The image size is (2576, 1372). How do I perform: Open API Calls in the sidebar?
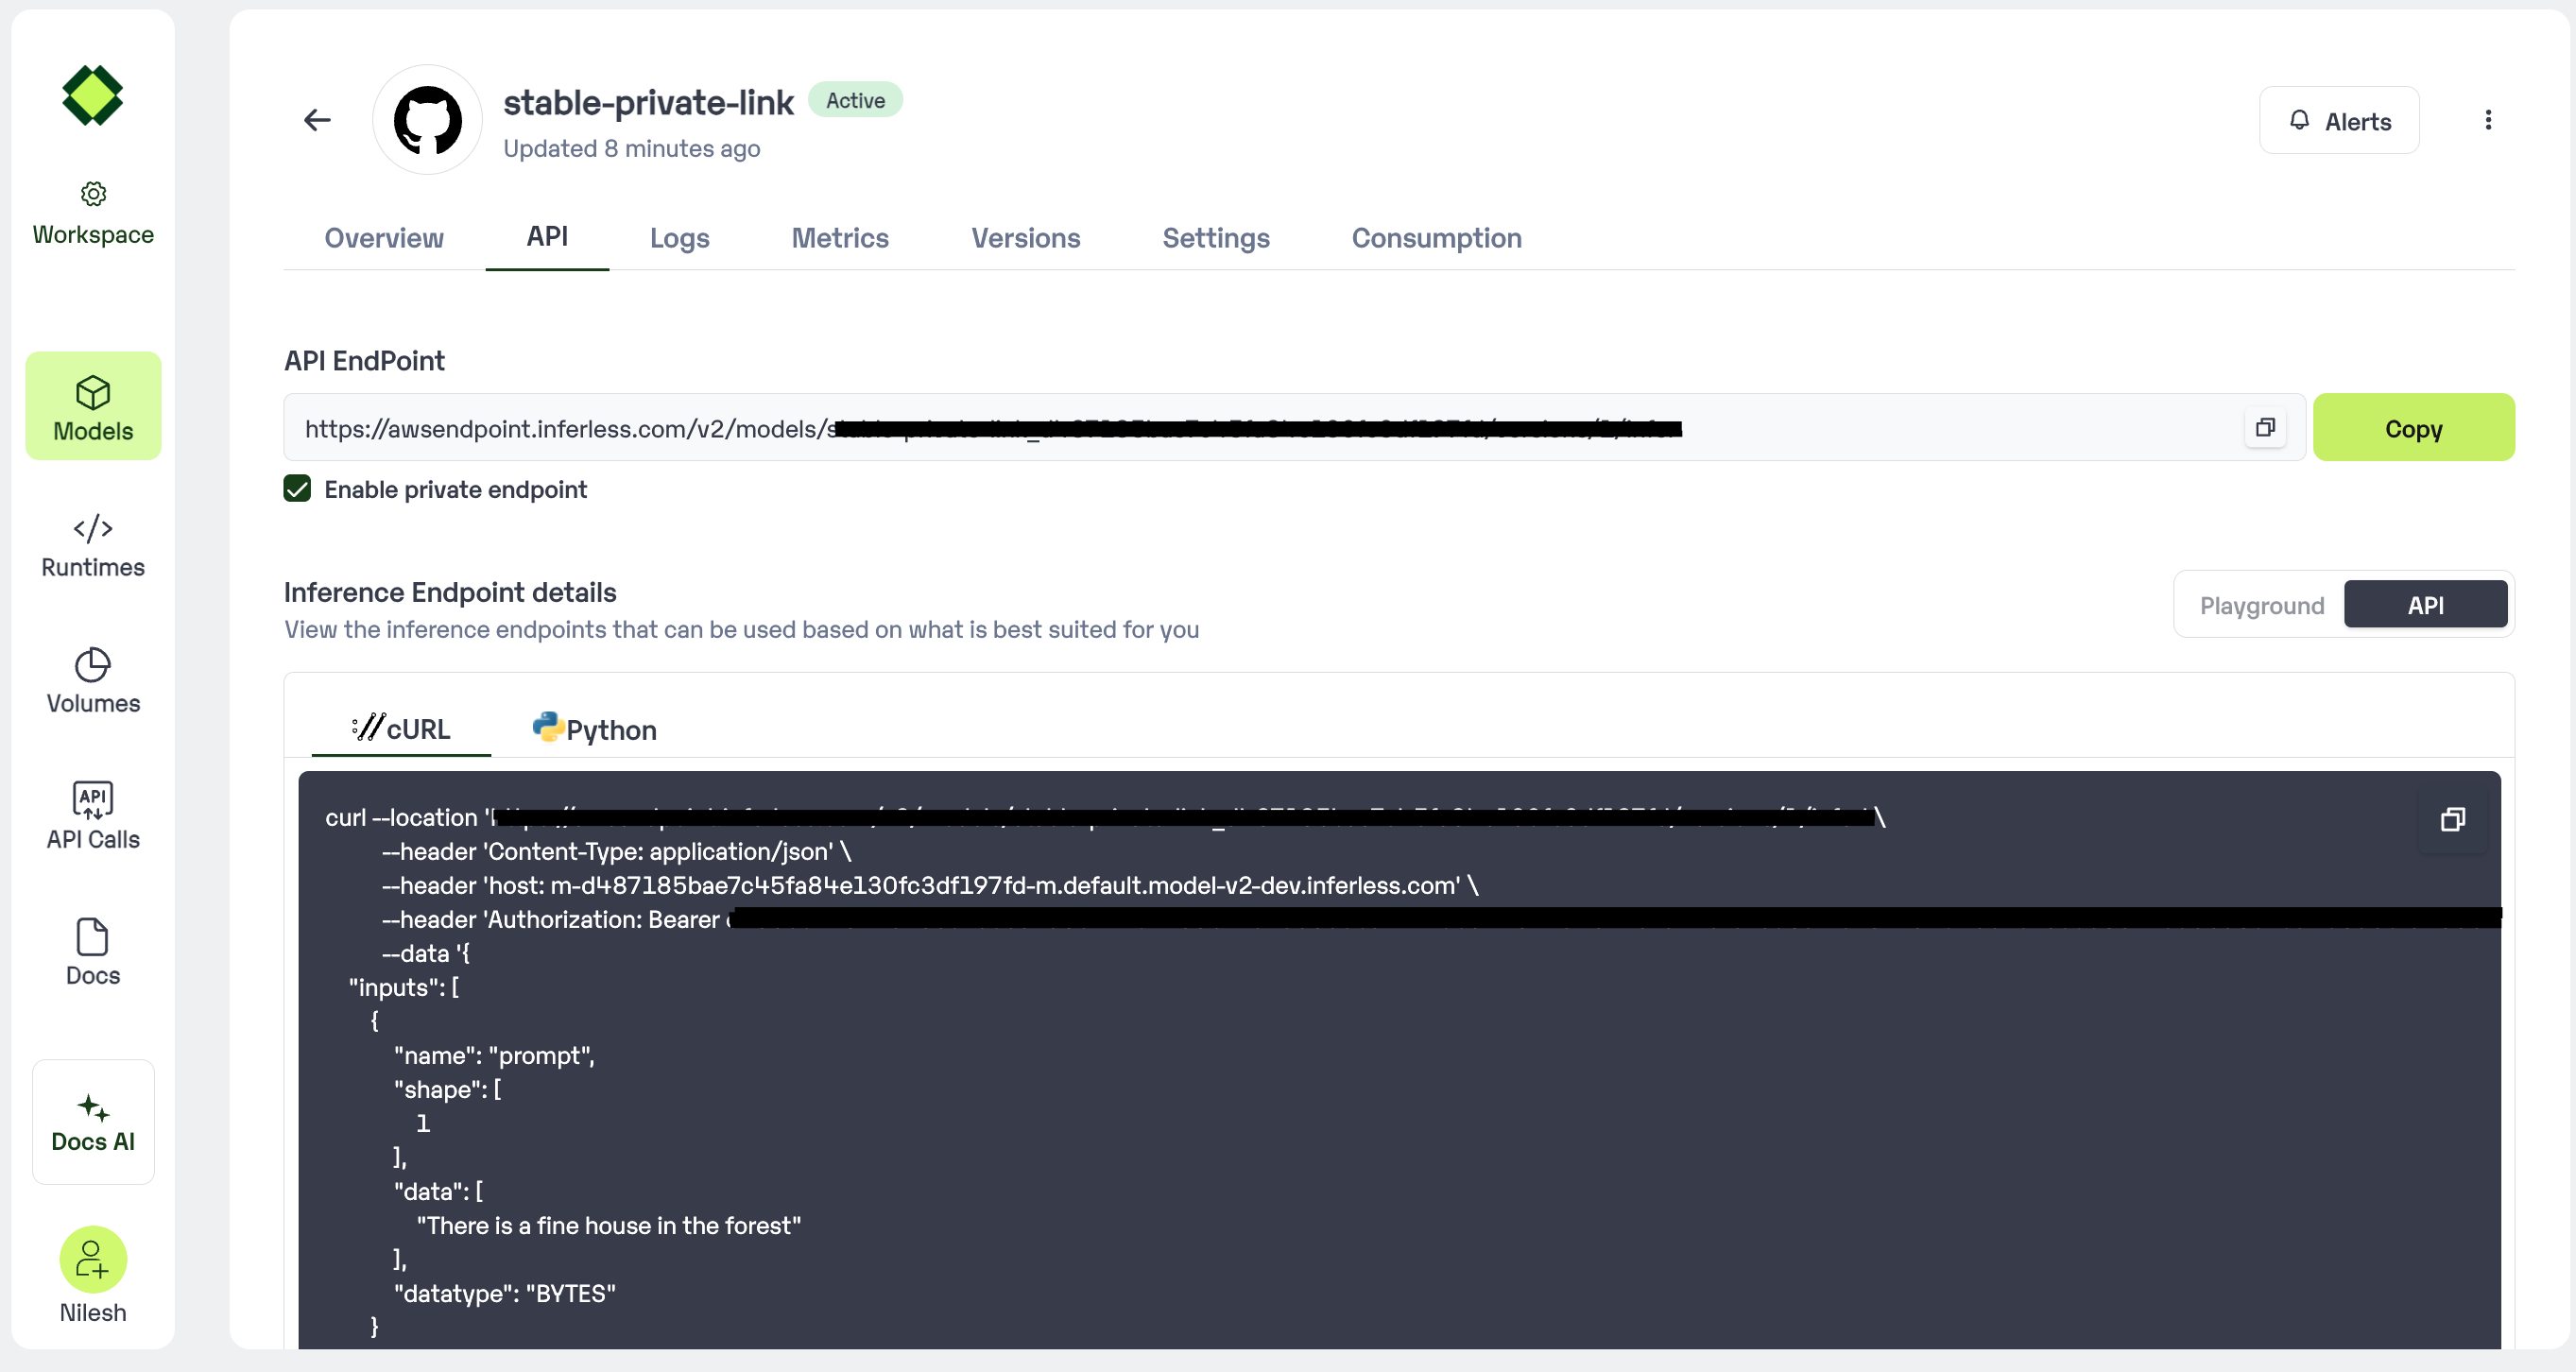[x=93, y=816]
